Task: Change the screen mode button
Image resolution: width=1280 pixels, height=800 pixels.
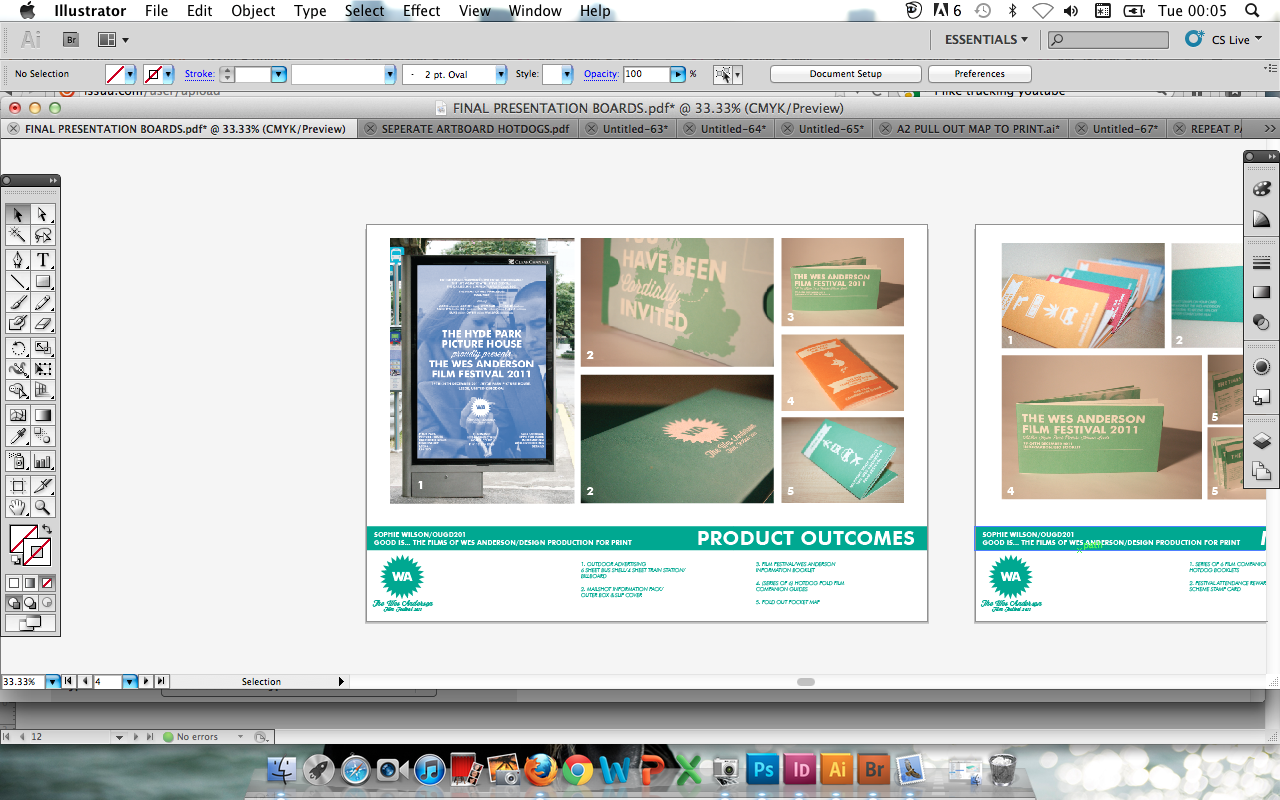Action: [x=30, y=623]
